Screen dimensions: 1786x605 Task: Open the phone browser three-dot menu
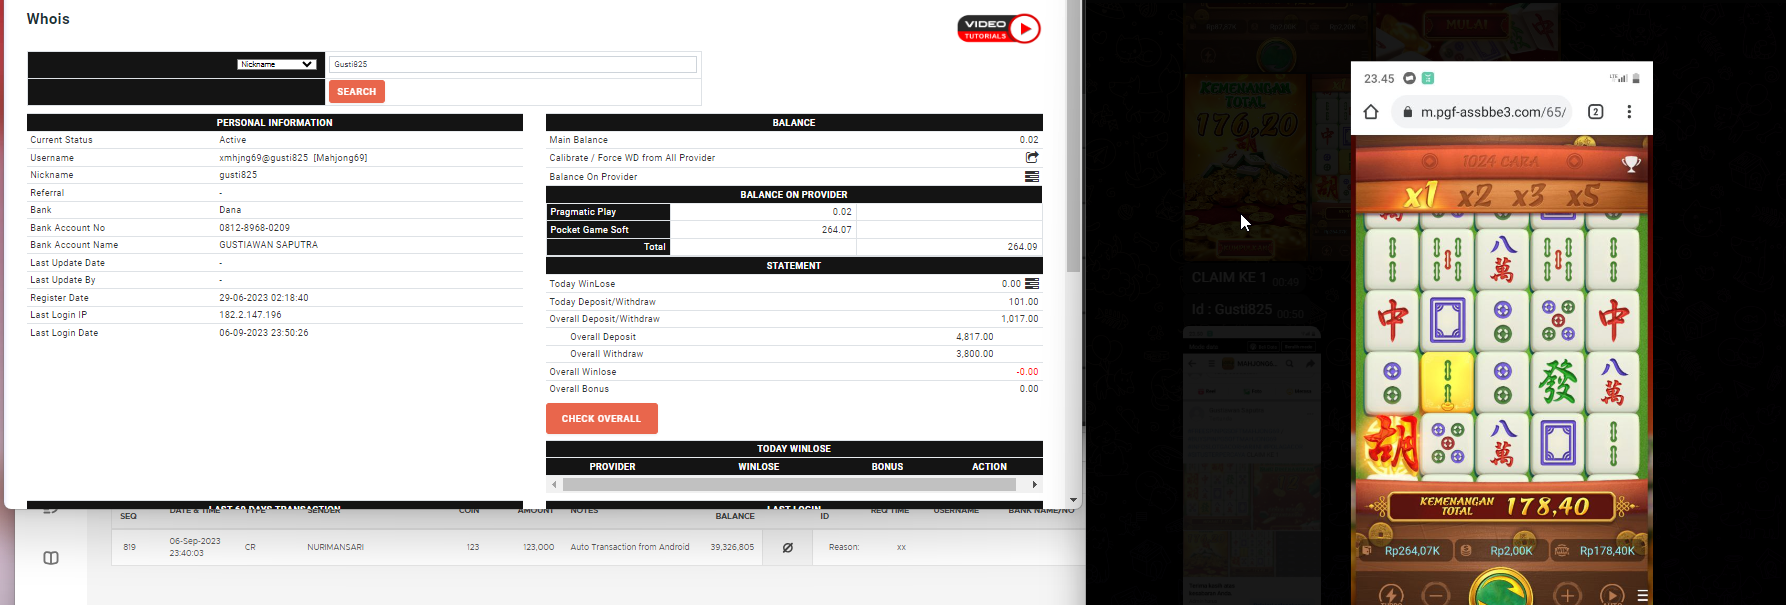[1629, 112]
